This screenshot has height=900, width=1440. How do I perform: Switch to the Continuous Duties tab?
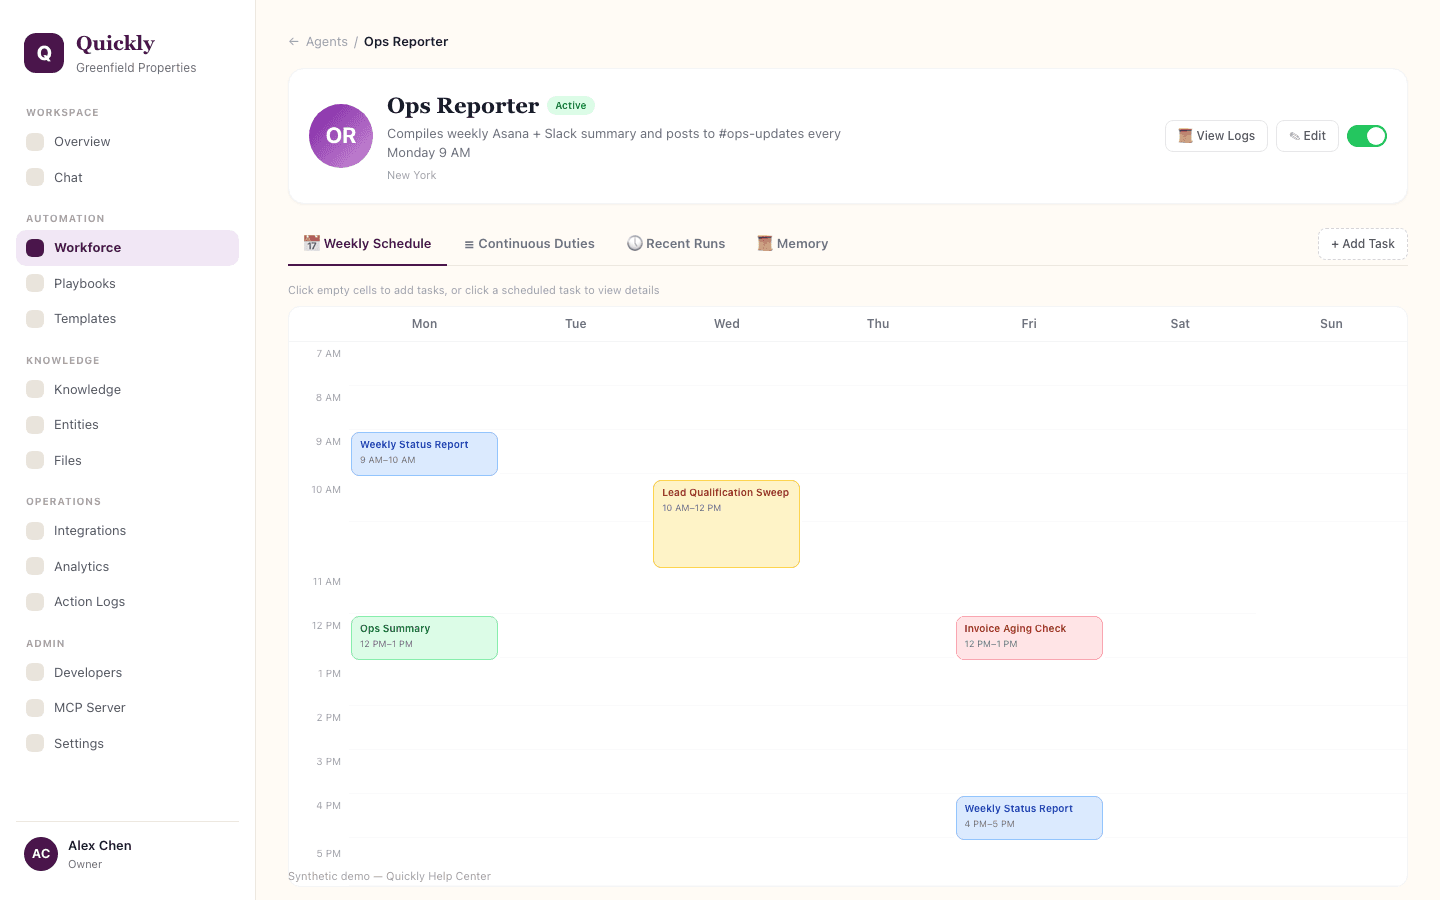[529, 244]
